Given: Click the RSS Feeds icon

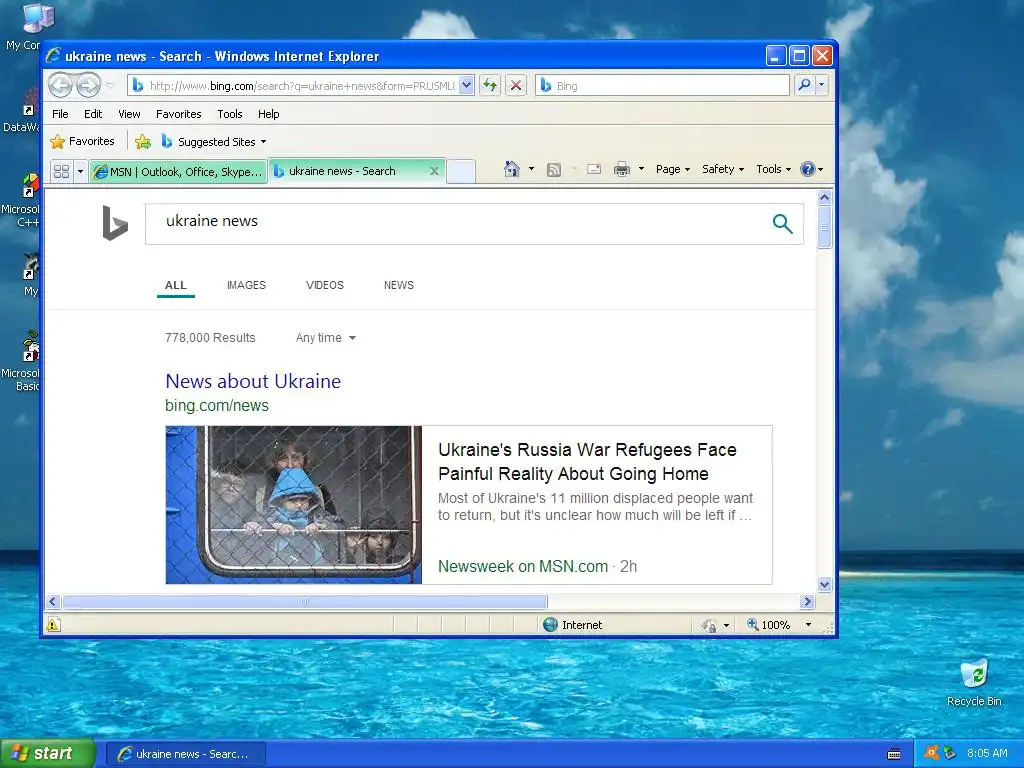Looking at the screenshot, I should coord(554,170).
